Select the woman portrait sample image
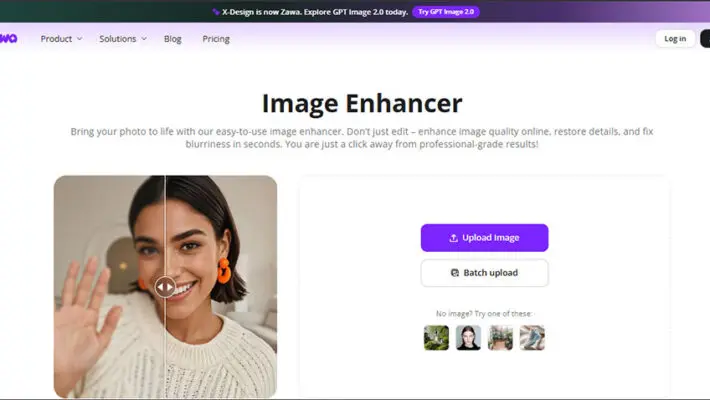 [x=468, y=337]
